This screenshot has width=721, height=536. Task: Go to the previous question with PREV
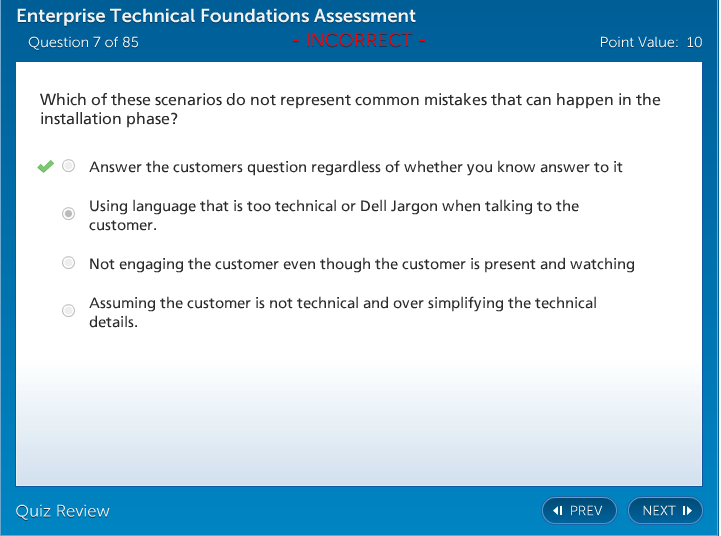(579, 511)
